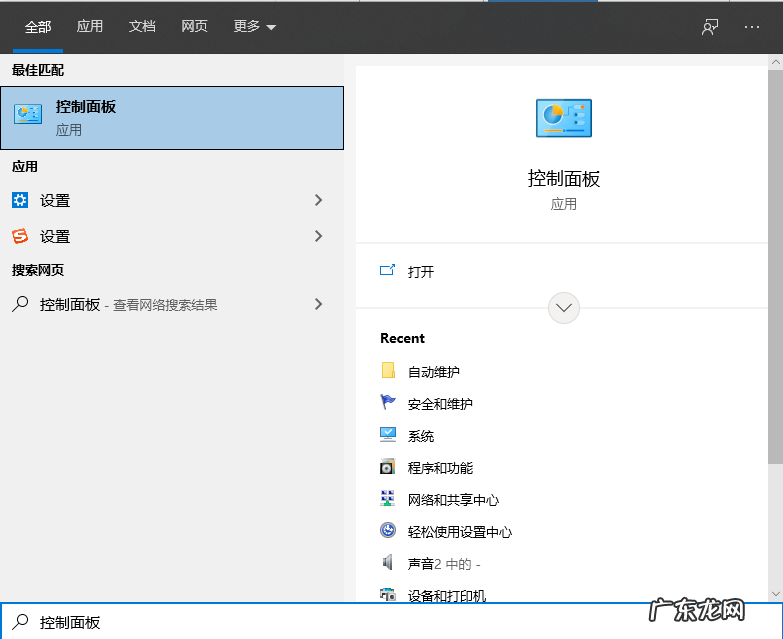Open the feedback person icon in header

[710, 27]
